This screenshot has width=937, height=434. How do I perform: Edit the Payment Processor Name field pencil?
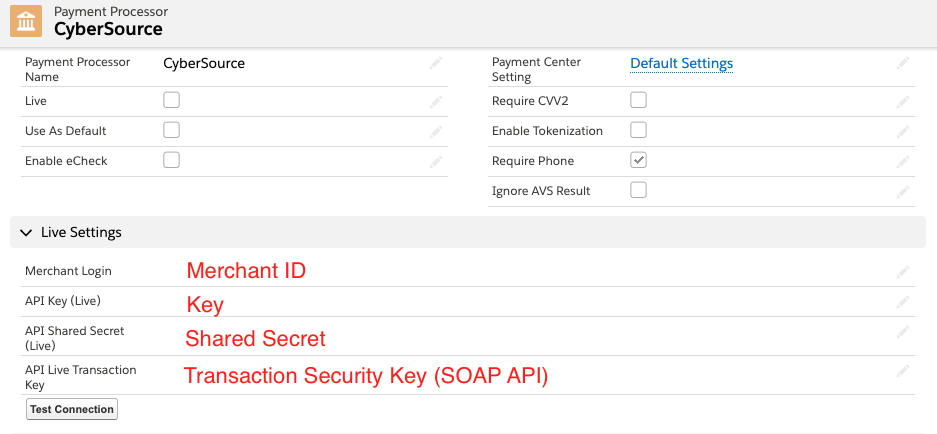pyautogui.click(x=436, y=63)
